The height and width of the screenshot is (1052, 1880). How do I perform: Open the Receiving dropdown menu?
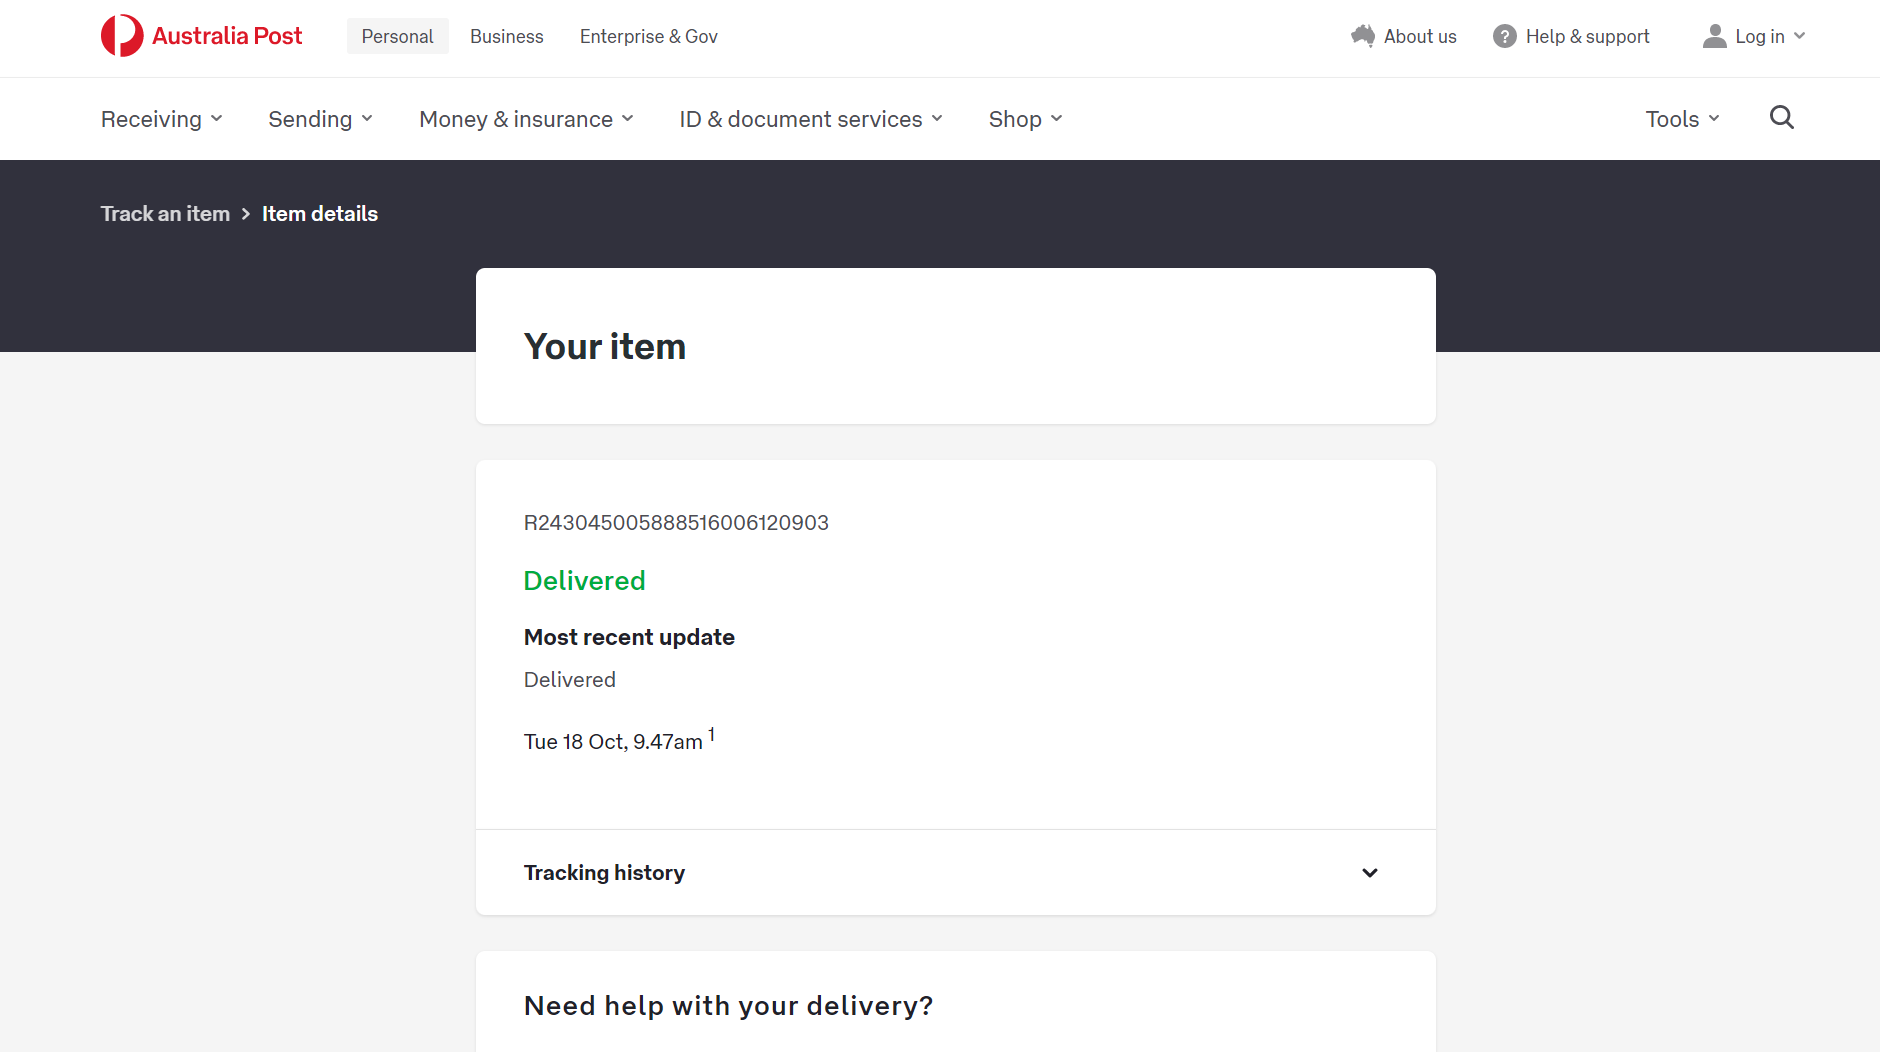(161, 119)
